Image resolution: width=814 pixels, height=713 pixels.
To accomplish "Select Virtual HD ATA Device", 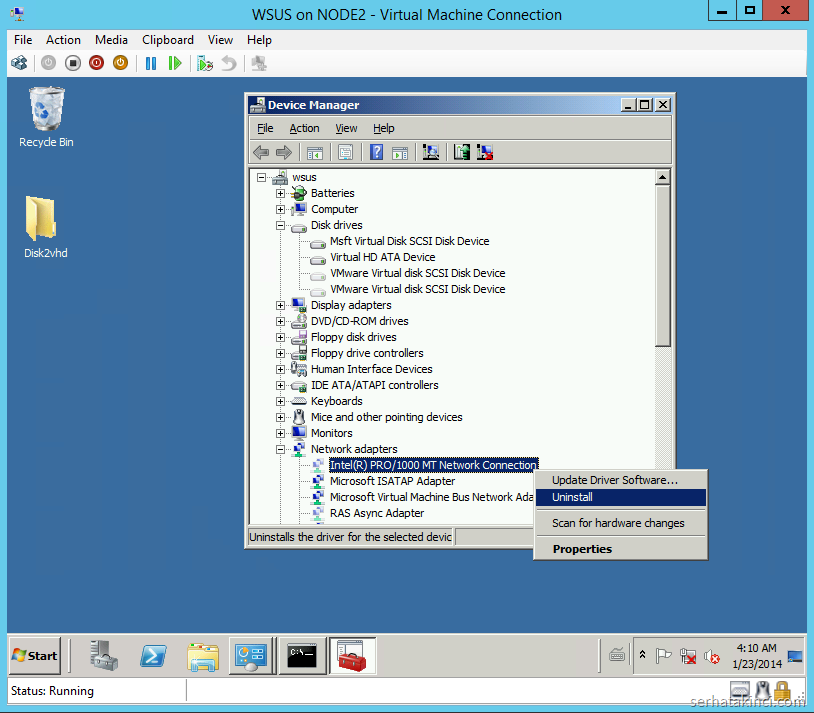I will coord(383,258).
